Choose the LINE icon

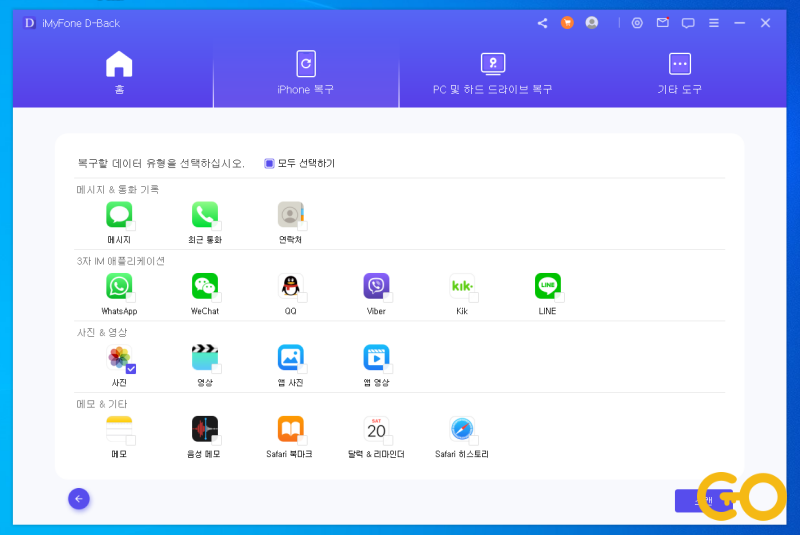(x=547, y=286)
